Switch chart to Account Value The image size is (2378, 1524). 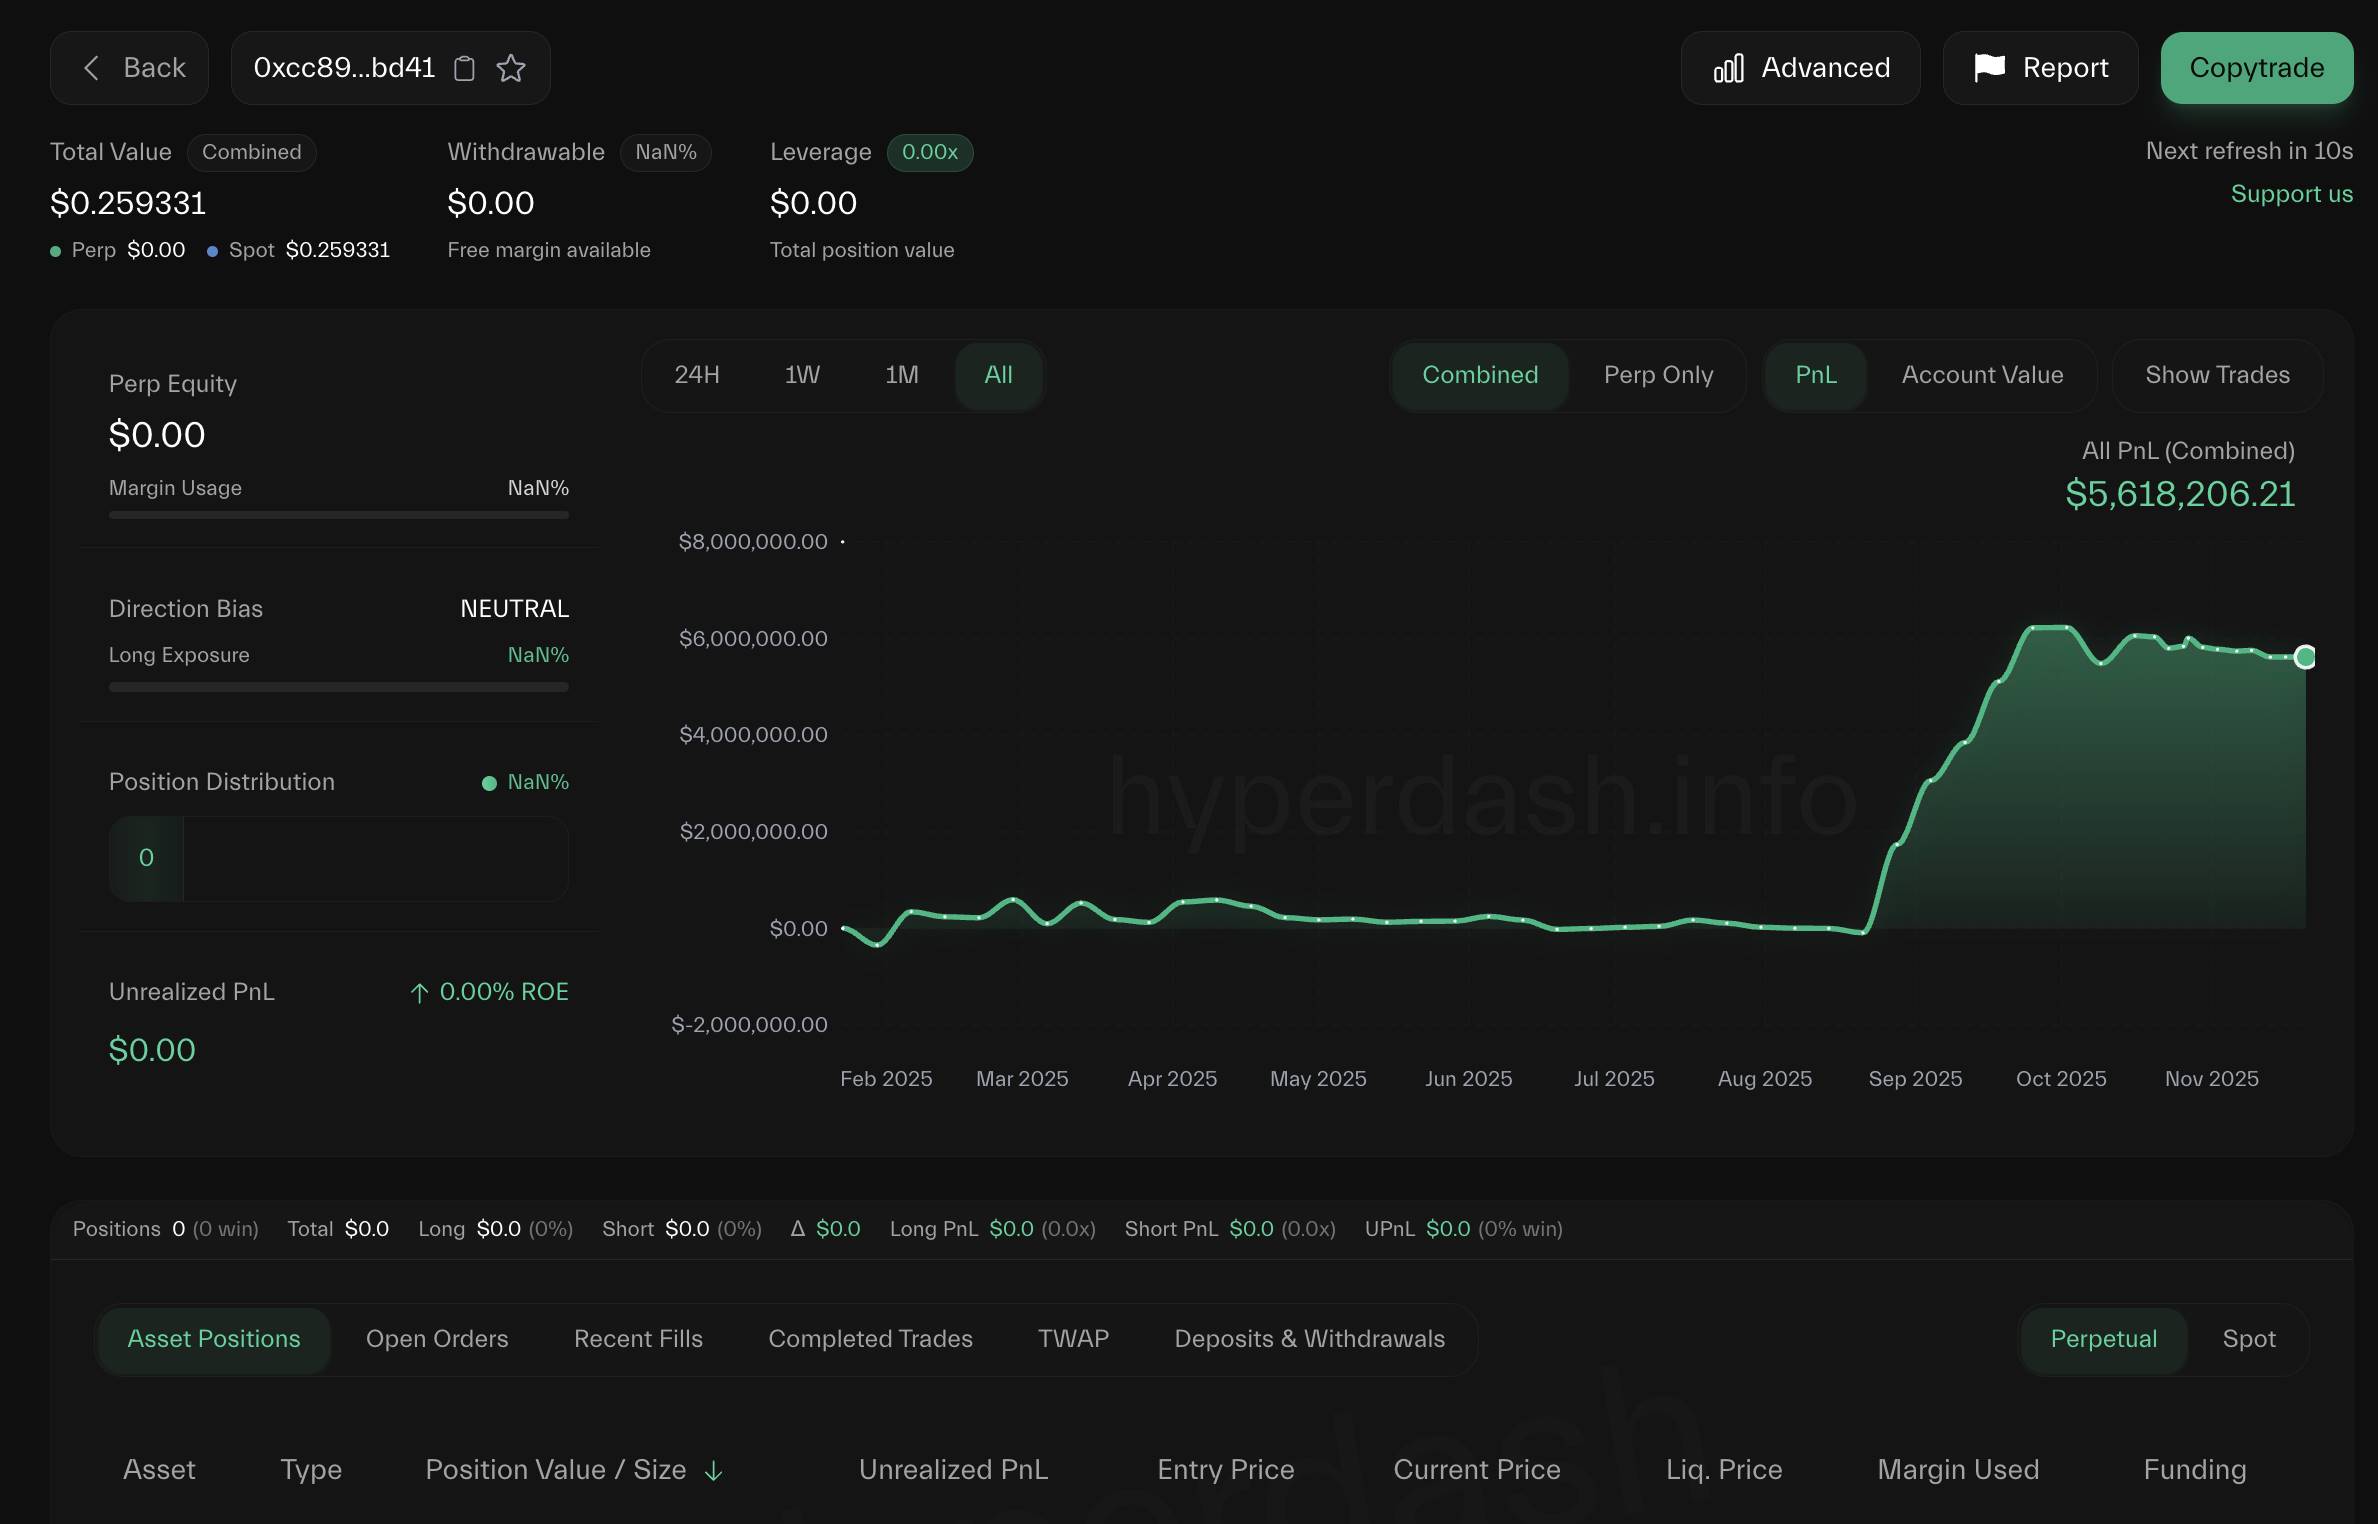pyautogui.click(x=1982, y=375)
